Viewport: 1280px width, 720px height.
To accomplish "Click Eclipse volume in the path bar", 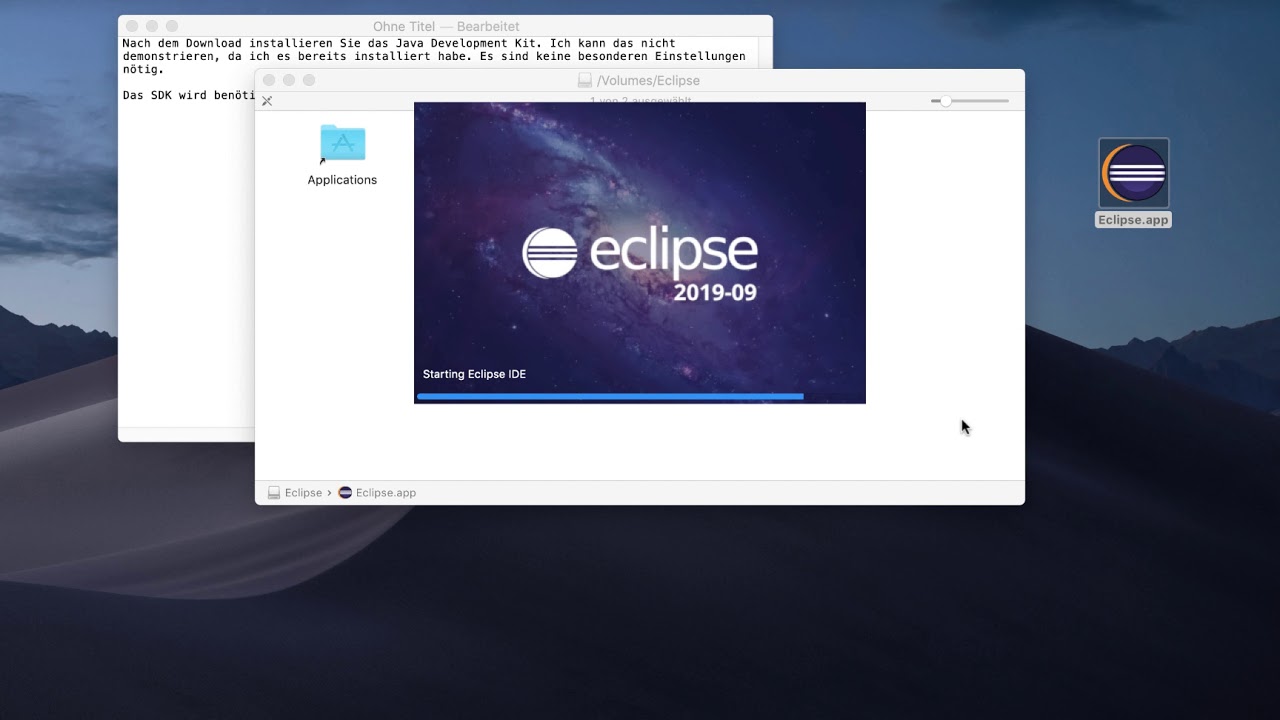I will click(295, 493).
